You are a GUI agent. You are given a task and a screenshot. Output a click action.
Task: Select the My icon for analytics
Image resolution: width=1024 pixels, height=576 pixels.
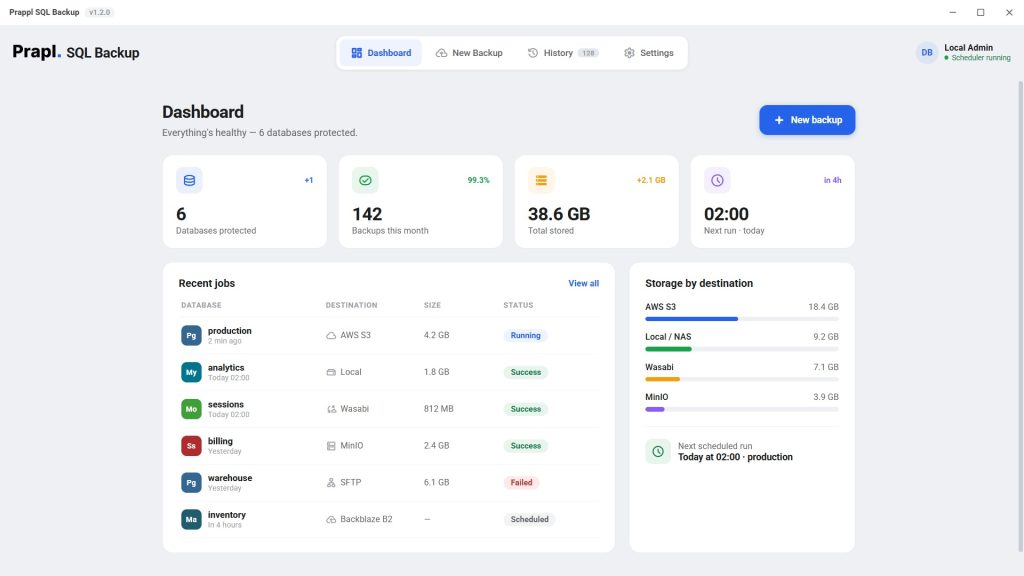click(191, 372)
